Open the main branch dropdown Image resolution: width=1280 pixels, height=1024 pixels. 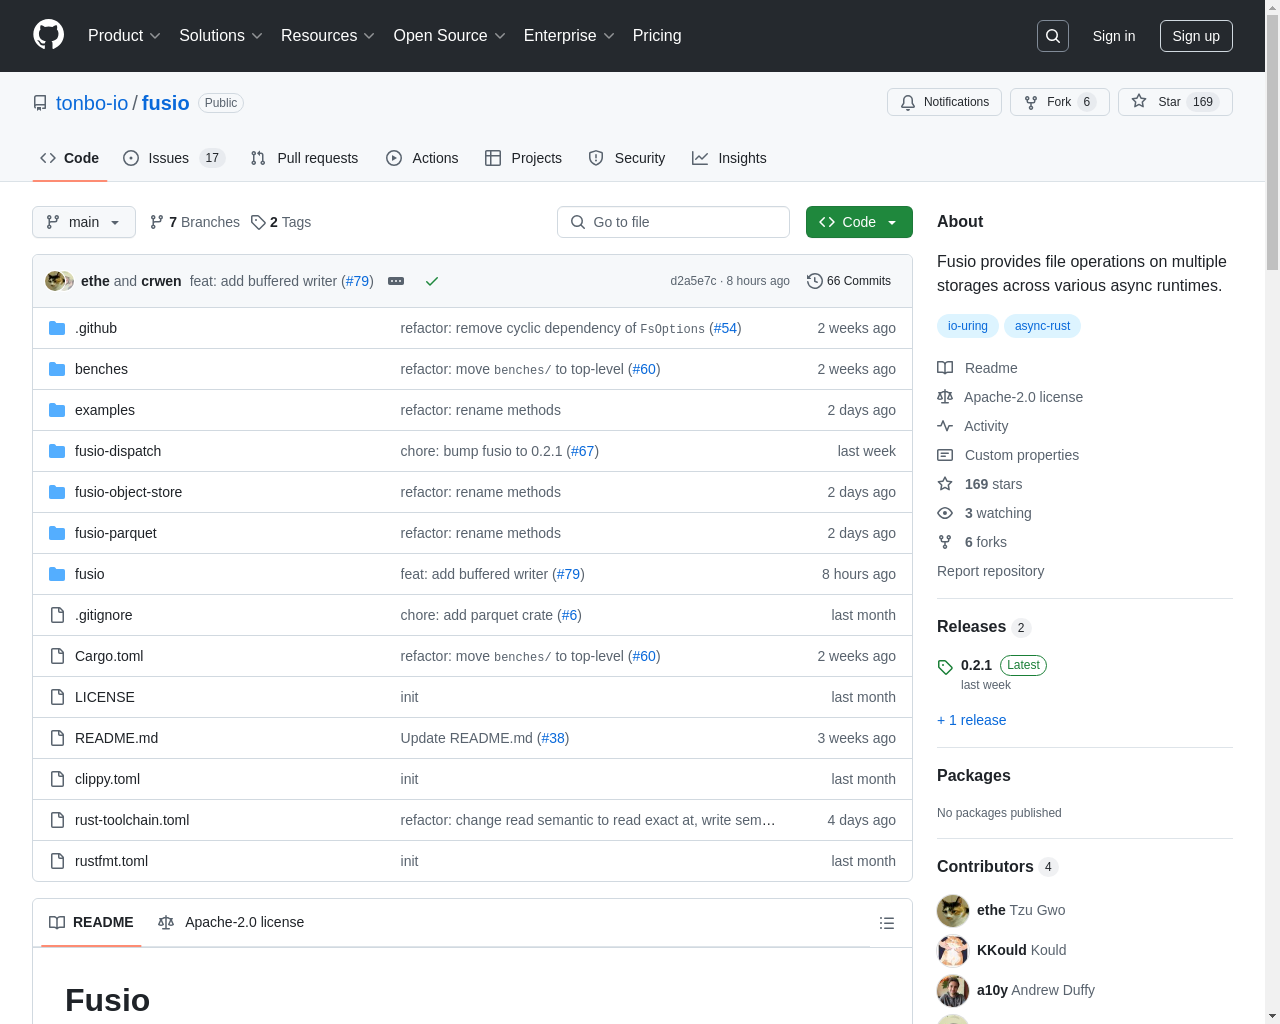pos(84,222)
